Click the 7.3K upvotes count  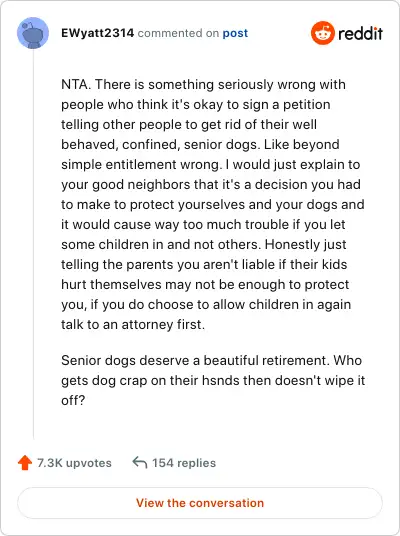(x=74, y=463)
